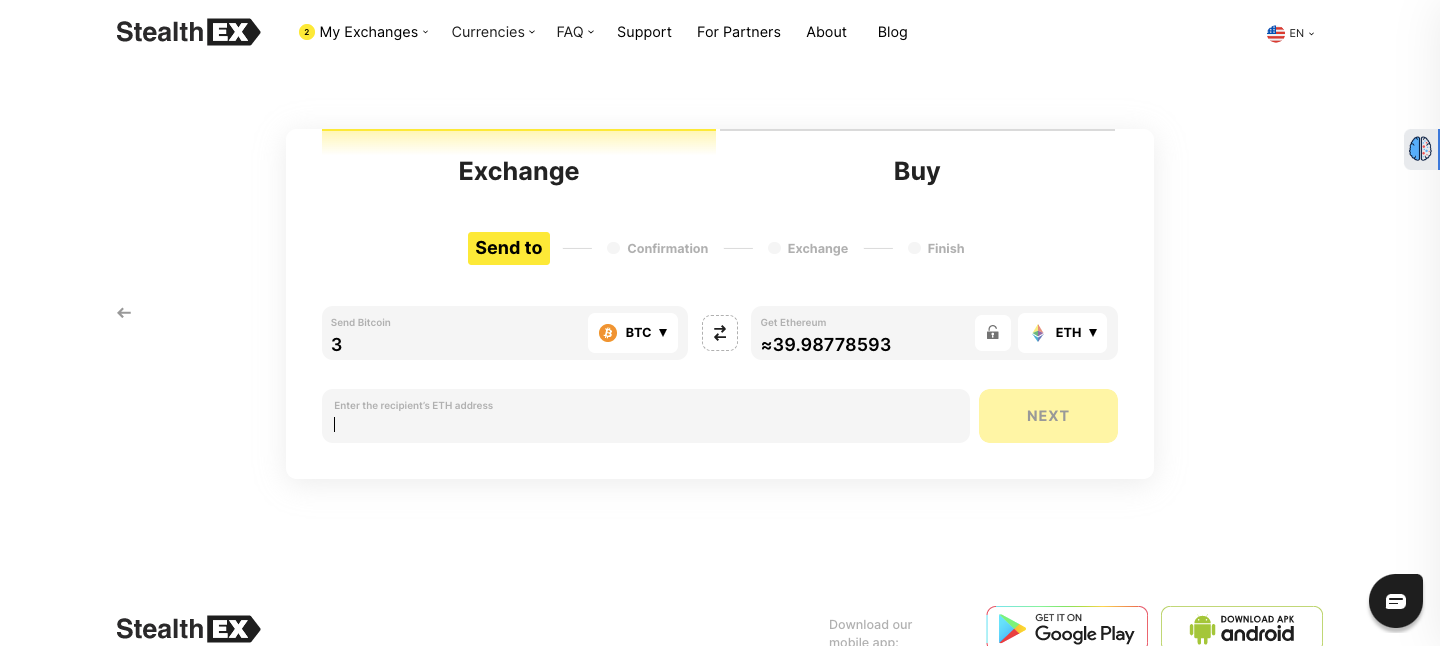Click the recipient's ETH address field
The height and width of the screenshot is (646, 1440).
click(x=646, y=416)
